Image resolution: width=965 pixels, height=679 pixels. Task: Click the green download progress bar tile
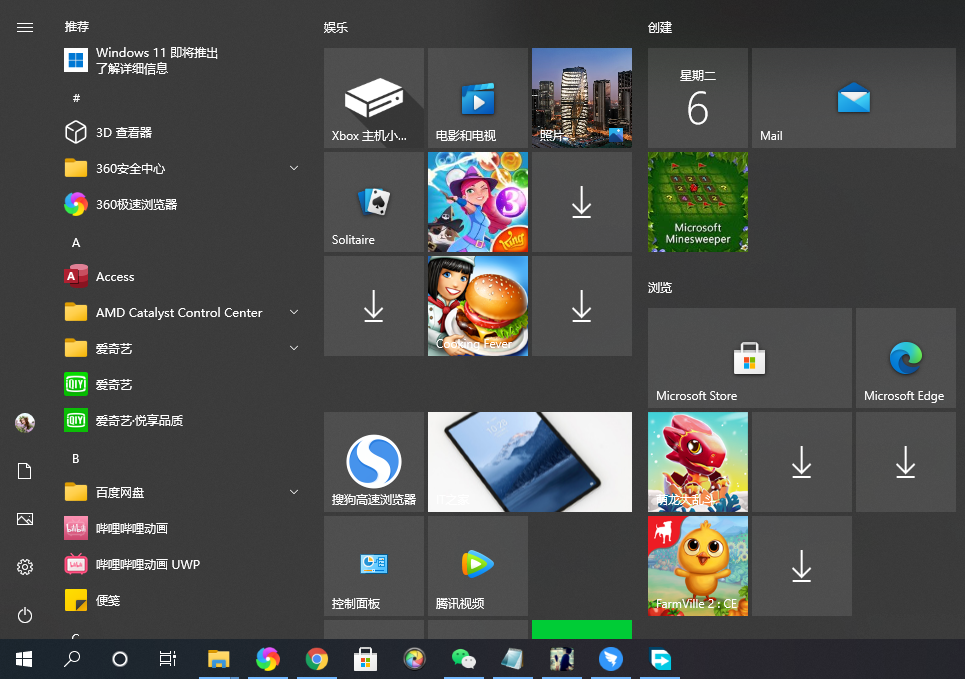[x=581, y=629]
